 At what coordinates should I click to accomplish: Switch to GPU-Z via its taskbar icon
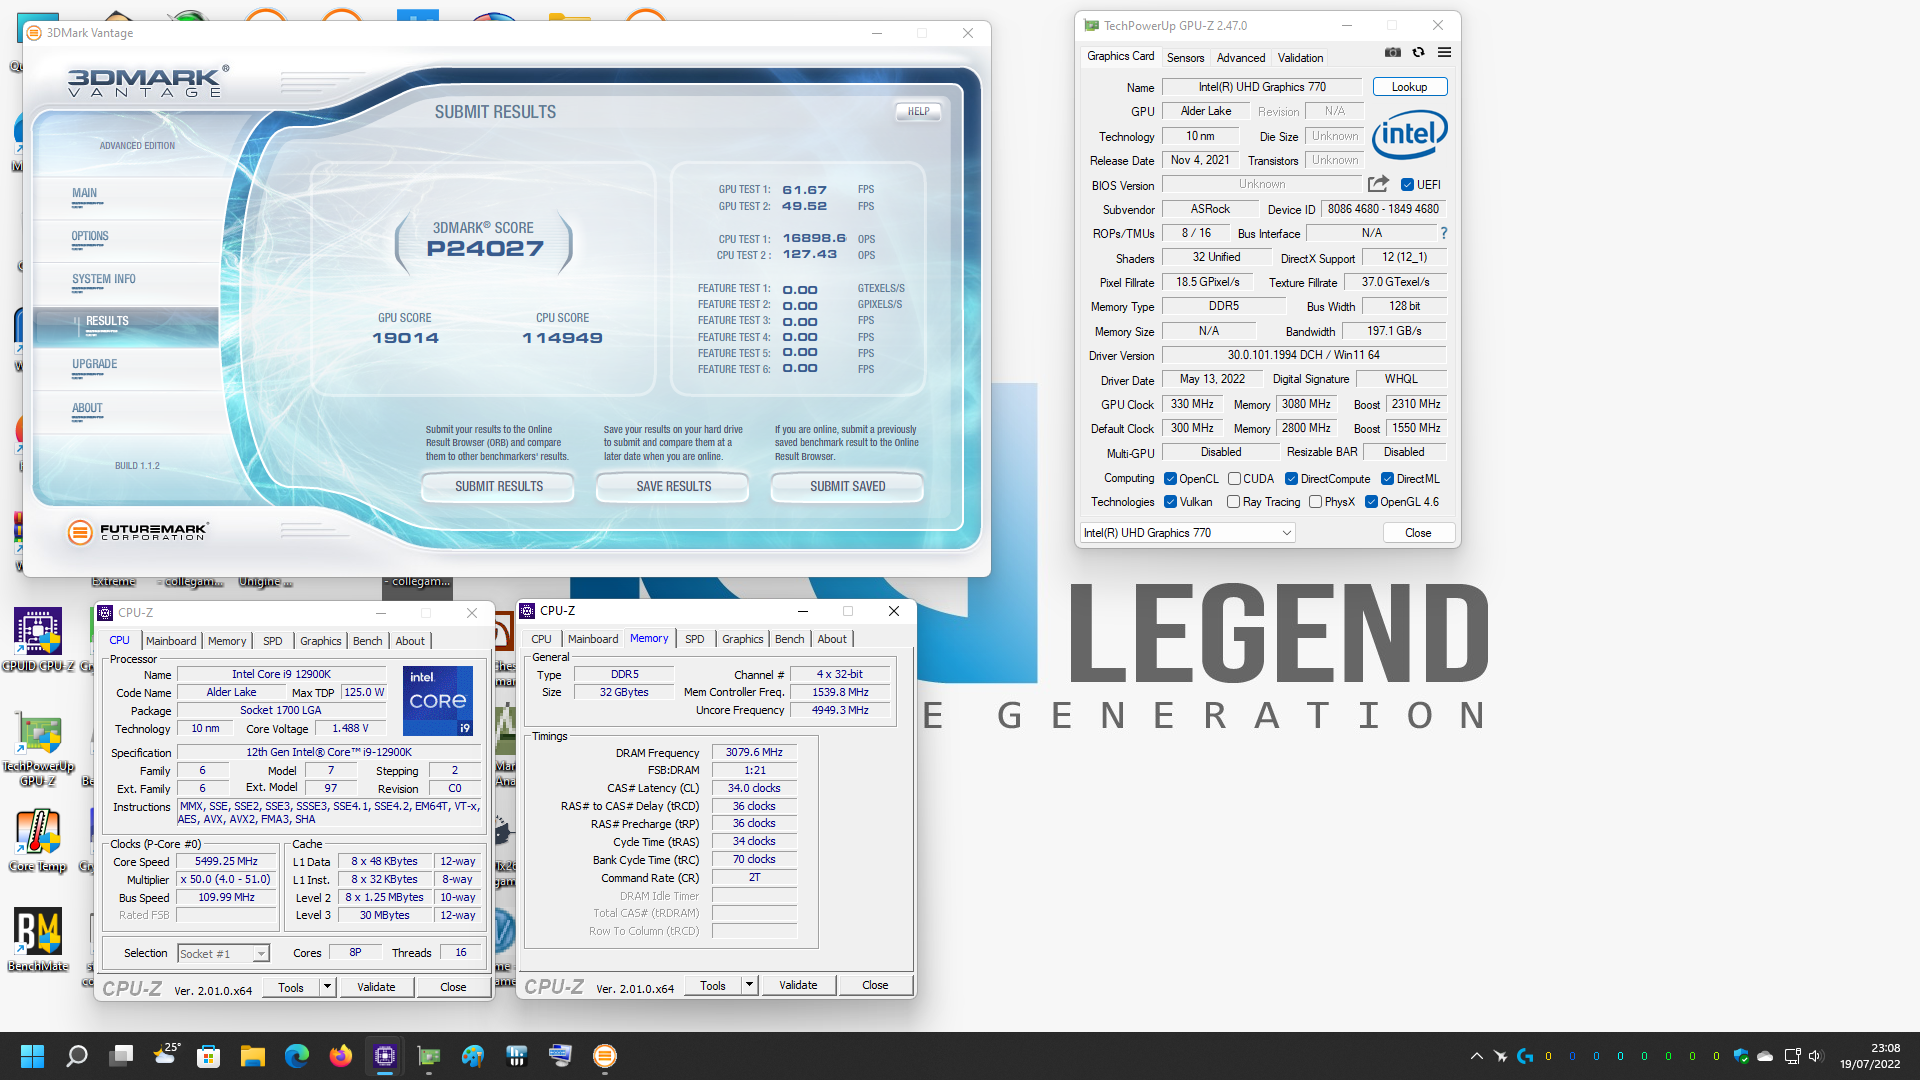pyautogui.click(x=429, y=1056)
